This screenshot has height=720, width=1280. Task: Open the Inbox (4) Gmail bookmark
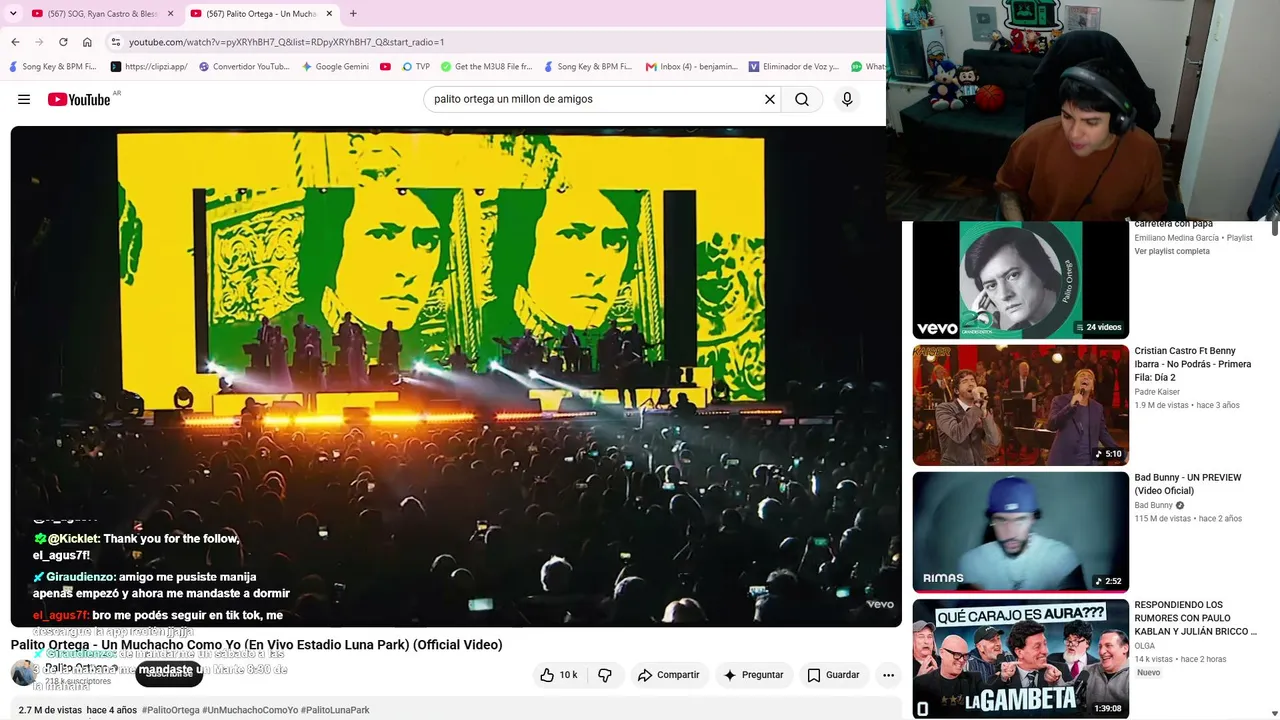pyautogui.click(x=692, y=67)
